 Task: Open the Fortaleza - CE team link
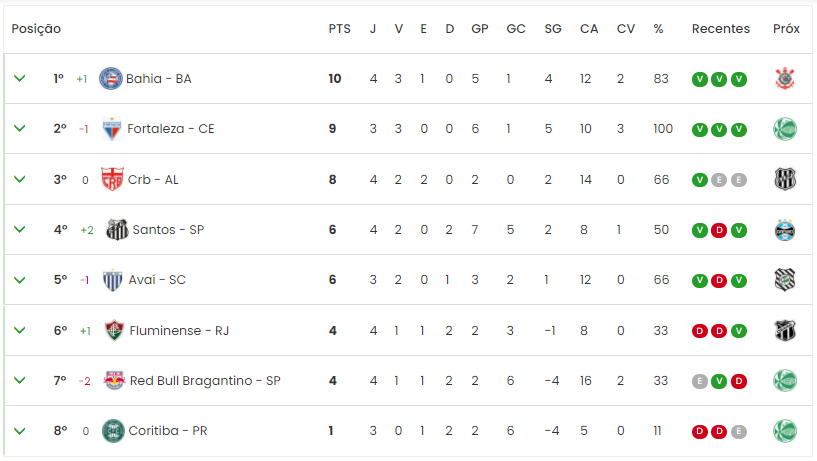(170, 129)
